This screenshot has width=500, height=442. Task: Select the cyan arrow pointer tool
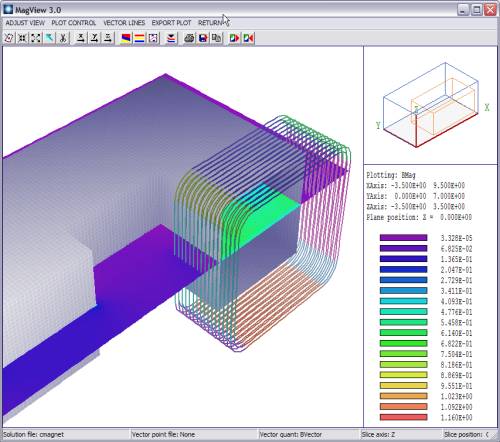pos(49,38)
